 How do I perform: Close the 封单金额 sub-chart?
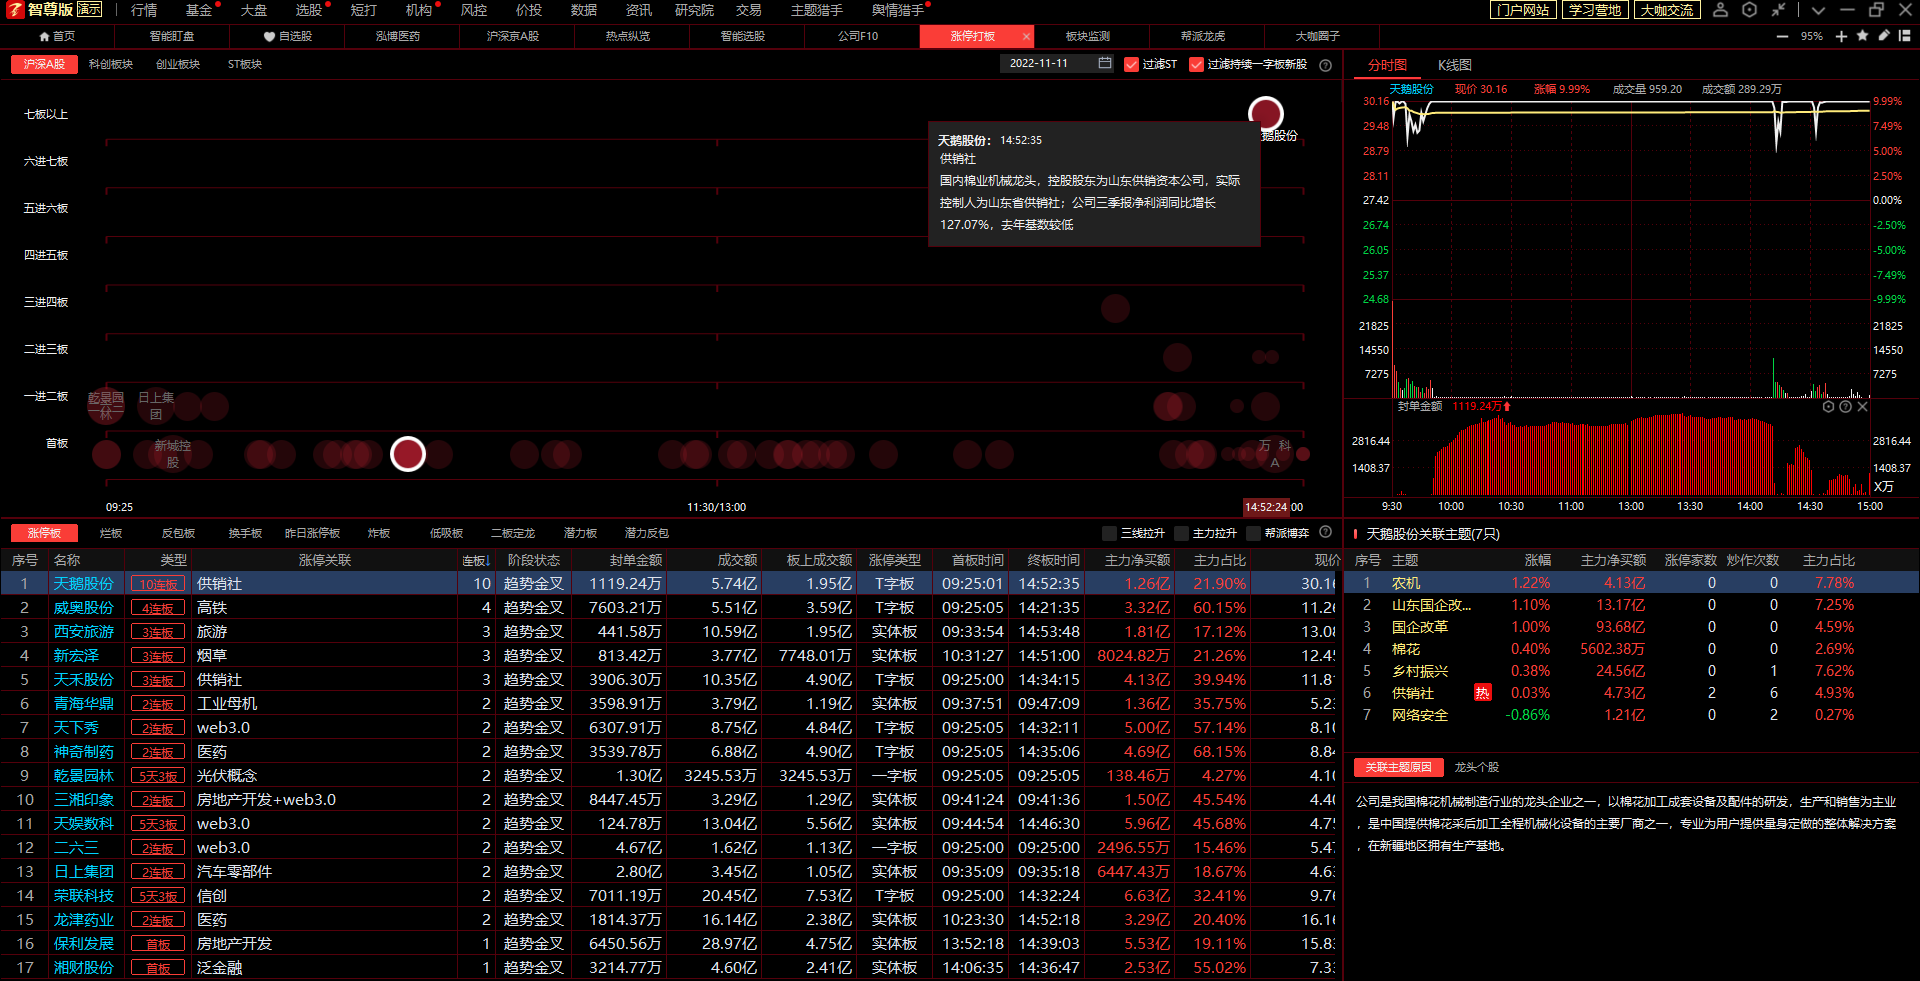click(1862, 407)
